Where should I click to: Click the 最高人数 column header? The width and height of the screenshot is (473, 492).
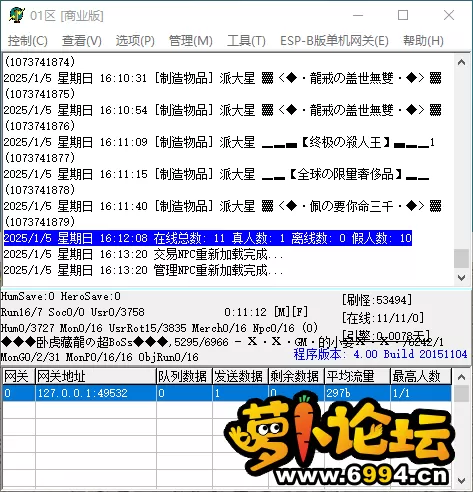click(421, 377)
